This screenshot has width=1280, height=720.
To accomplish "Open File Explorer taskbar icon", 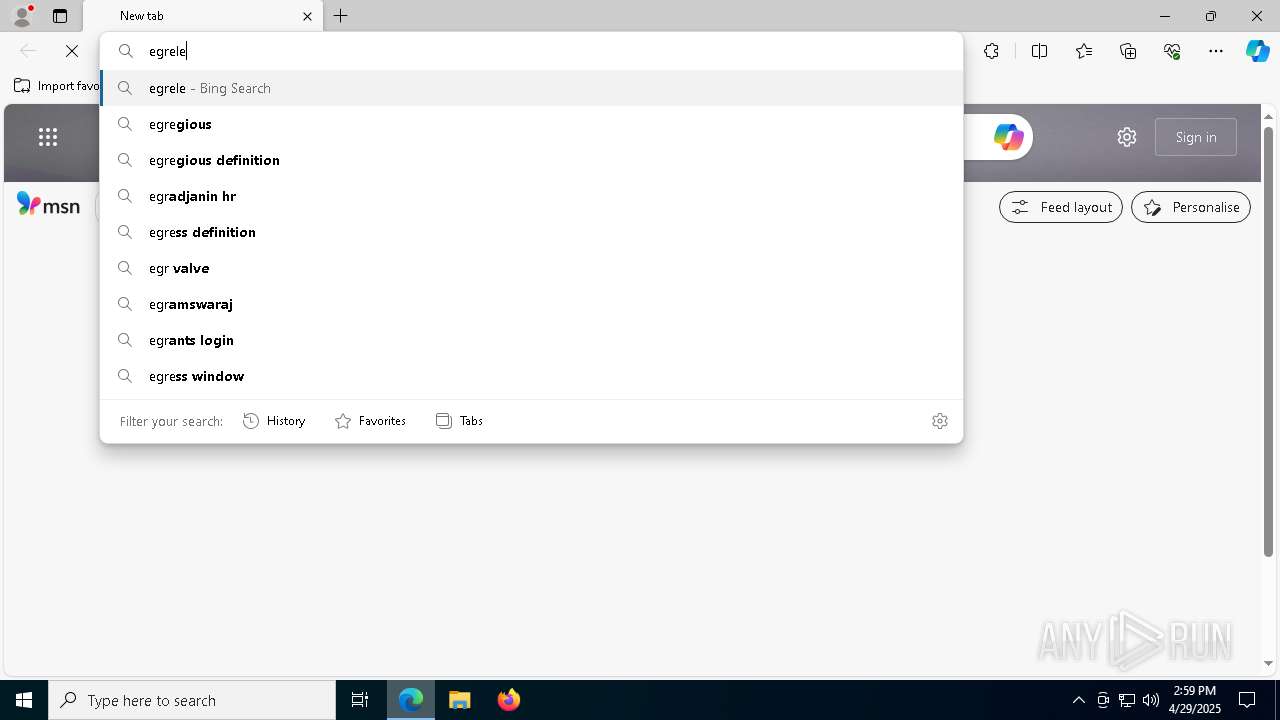I will [x=460, y=700].
